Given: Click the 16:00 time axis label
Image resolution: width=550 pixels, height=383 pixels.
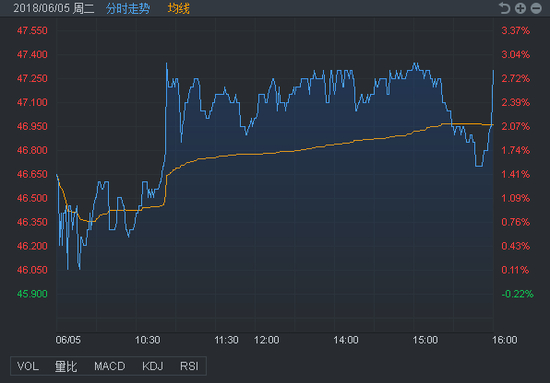Looking at the screenshot, I should click(504, 340).
